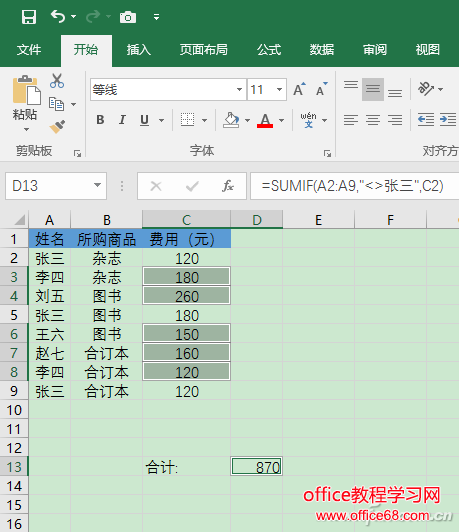Screen dimensions: 459x532
Task: Increase font size with large A icon
Action: tap(300, 89)
